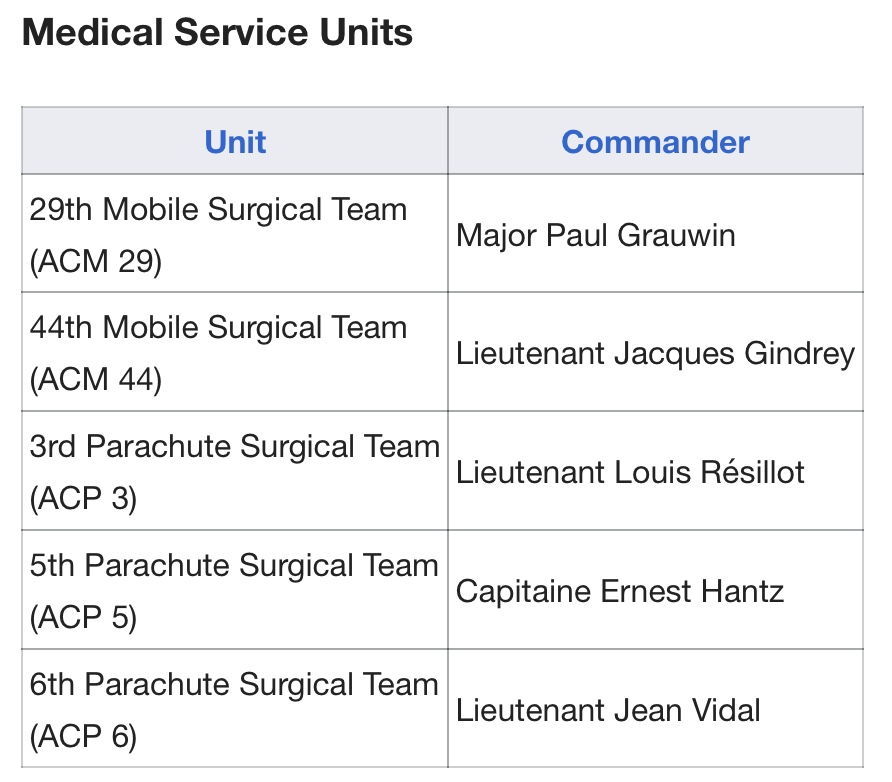Click the (ACP 5) abbreviation text
Screen dimensions: 892x782
[83, 618]
